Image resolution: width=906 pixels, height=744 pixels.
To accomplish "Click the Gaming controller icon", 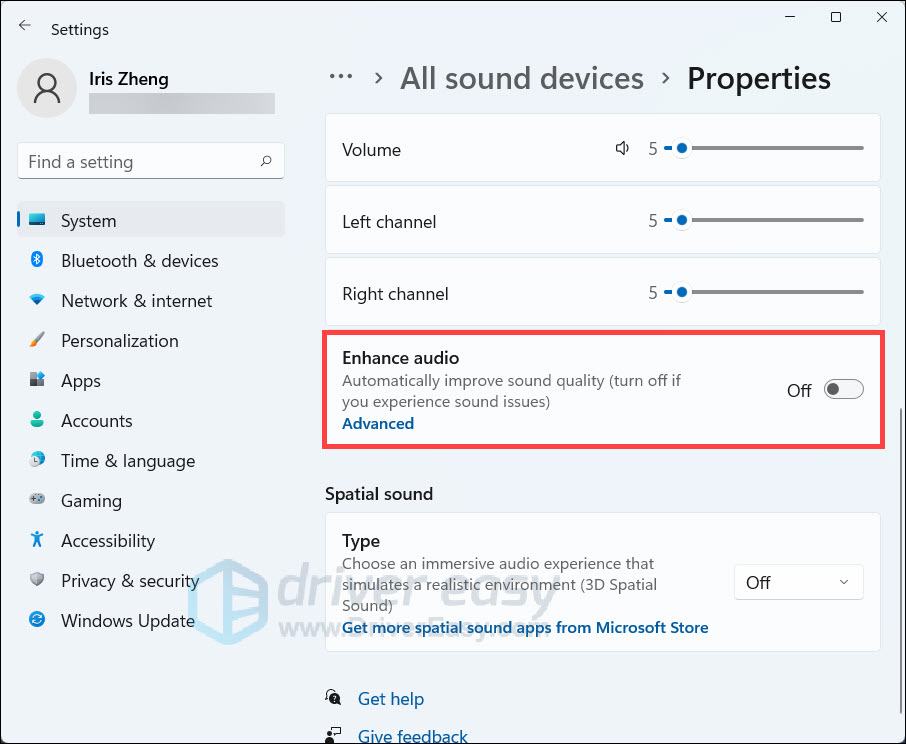I will 37,500.
